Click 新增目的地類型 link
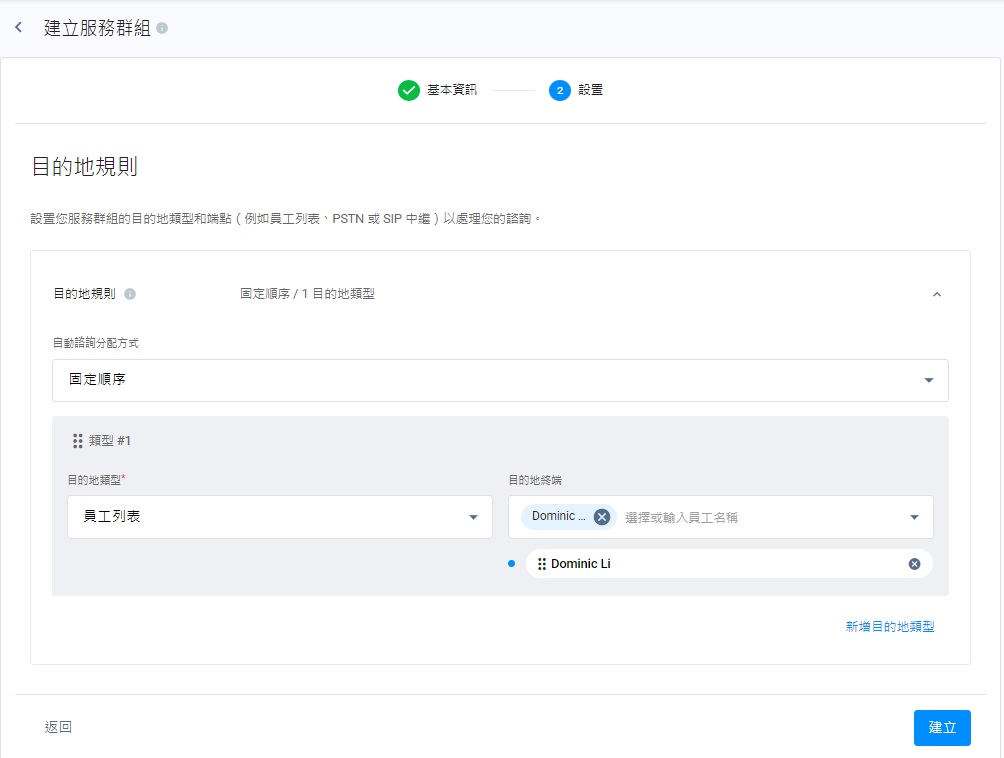Screen dimensions: 1004x758 coord(890,627)
